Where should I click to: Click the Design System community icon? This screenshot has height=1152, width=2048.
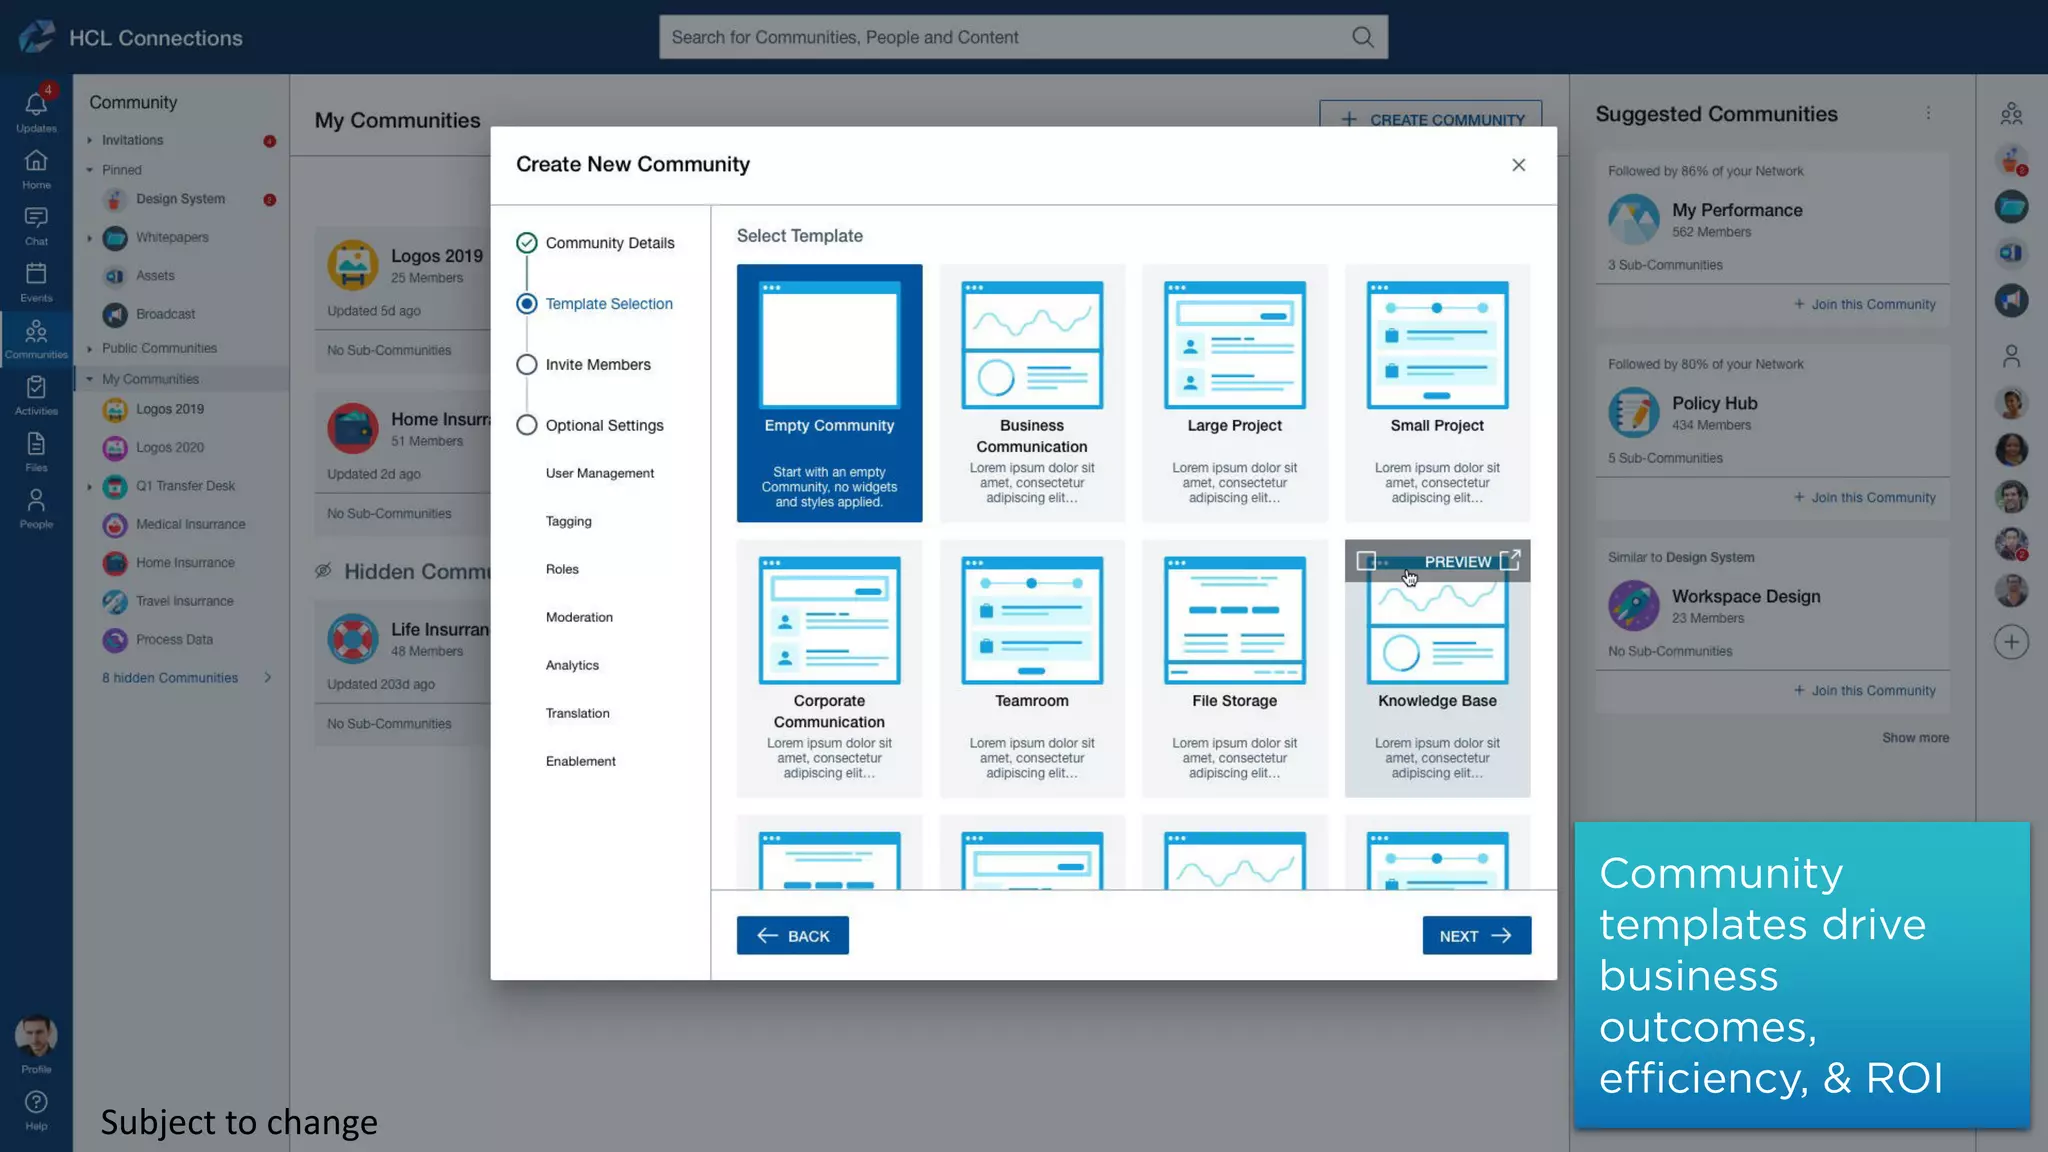tap(115, 199)
